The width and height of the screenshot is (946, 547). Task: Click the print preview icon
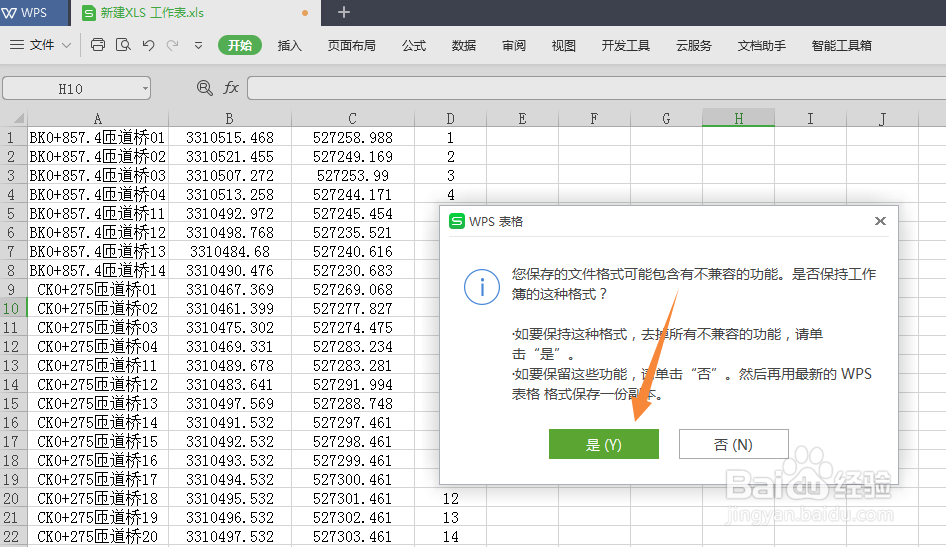click(123, 45)
